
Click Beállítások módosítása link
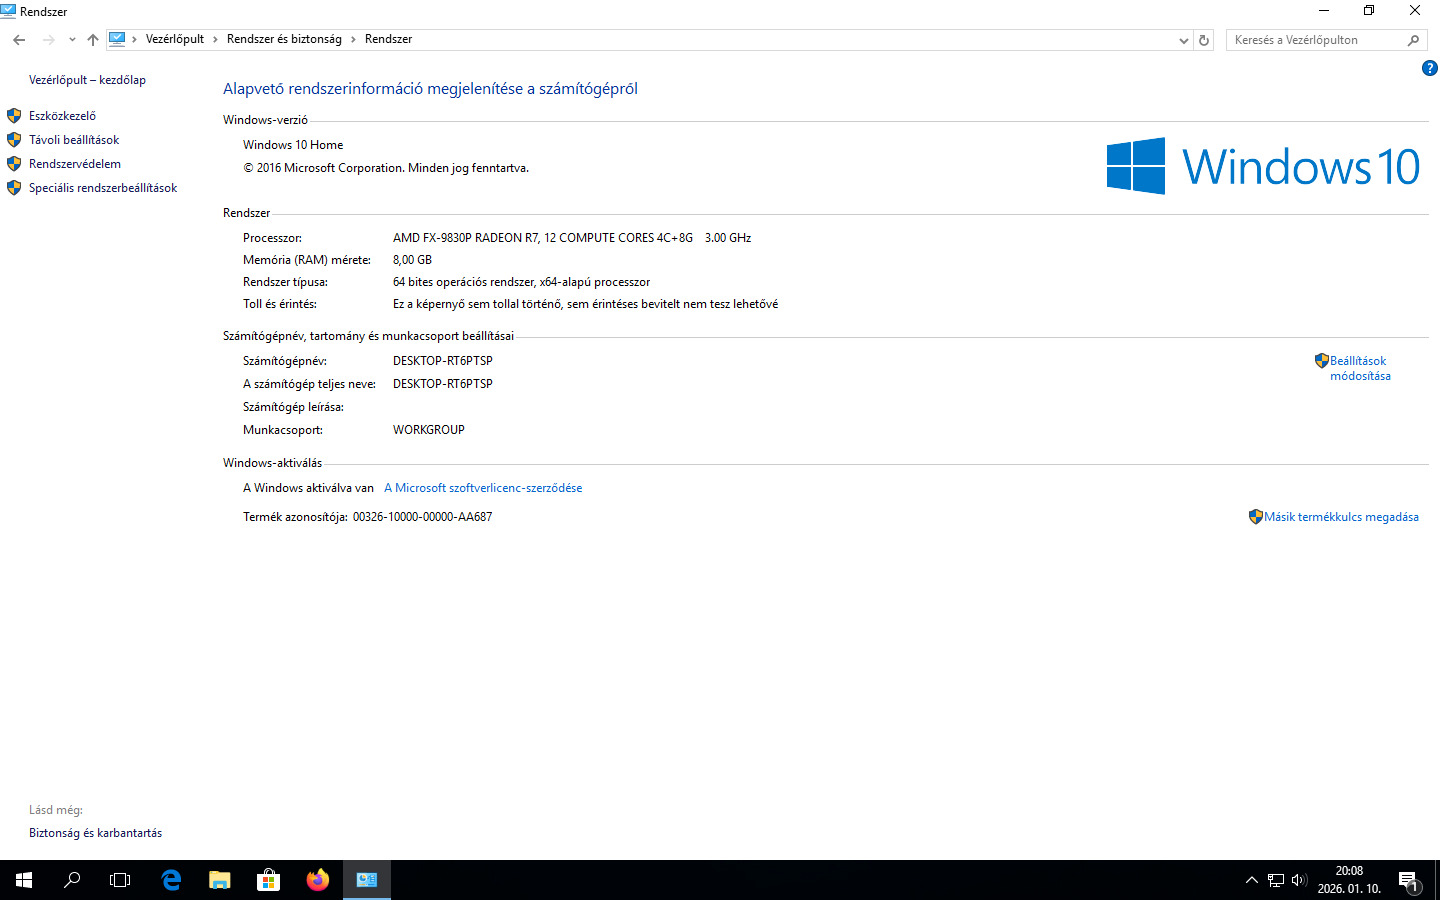1360,368
